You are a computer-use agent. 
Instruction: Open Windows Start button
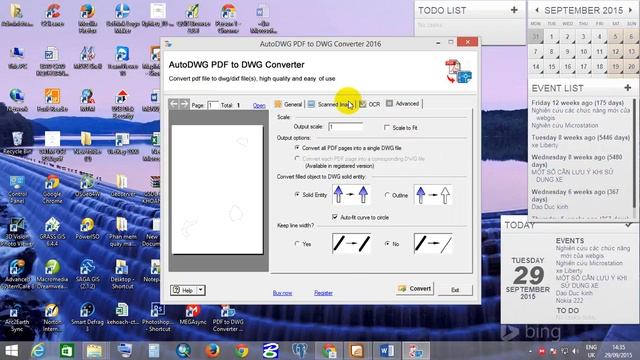coord(11,351)
